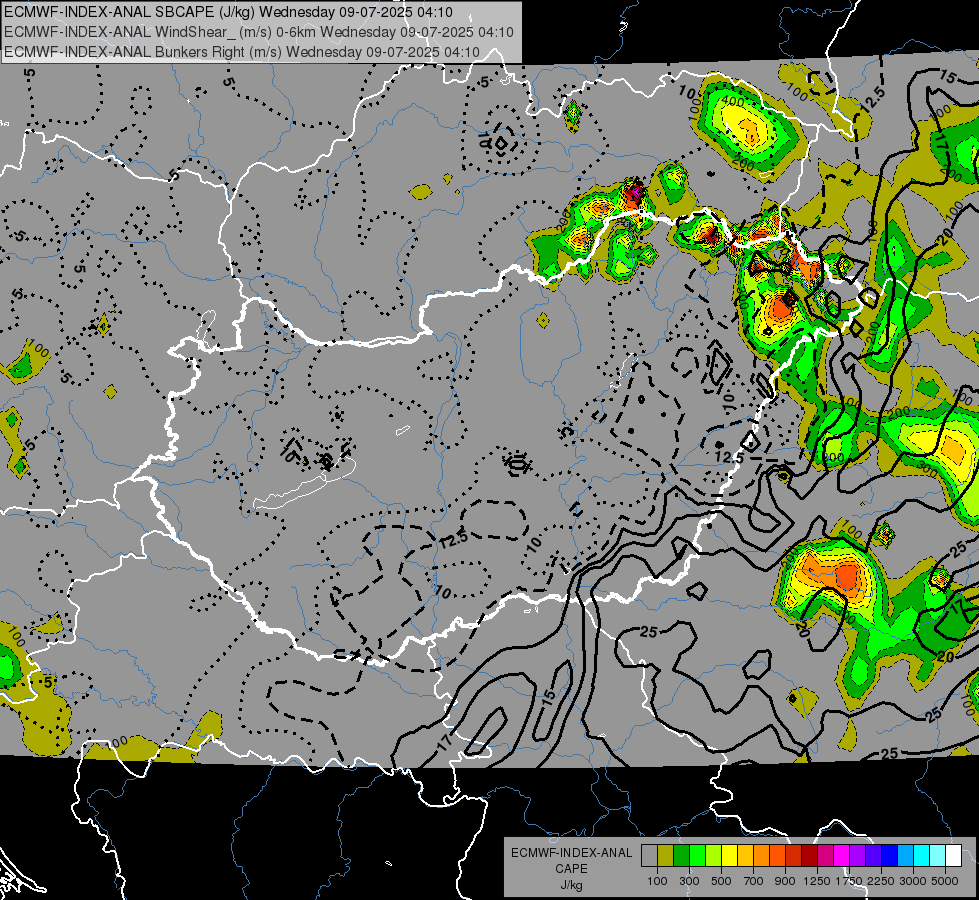Click the legend value 2250
Image resolution: width=979 pixels, height=900 pixels.
pyautogui.click(x=881, y=881)
